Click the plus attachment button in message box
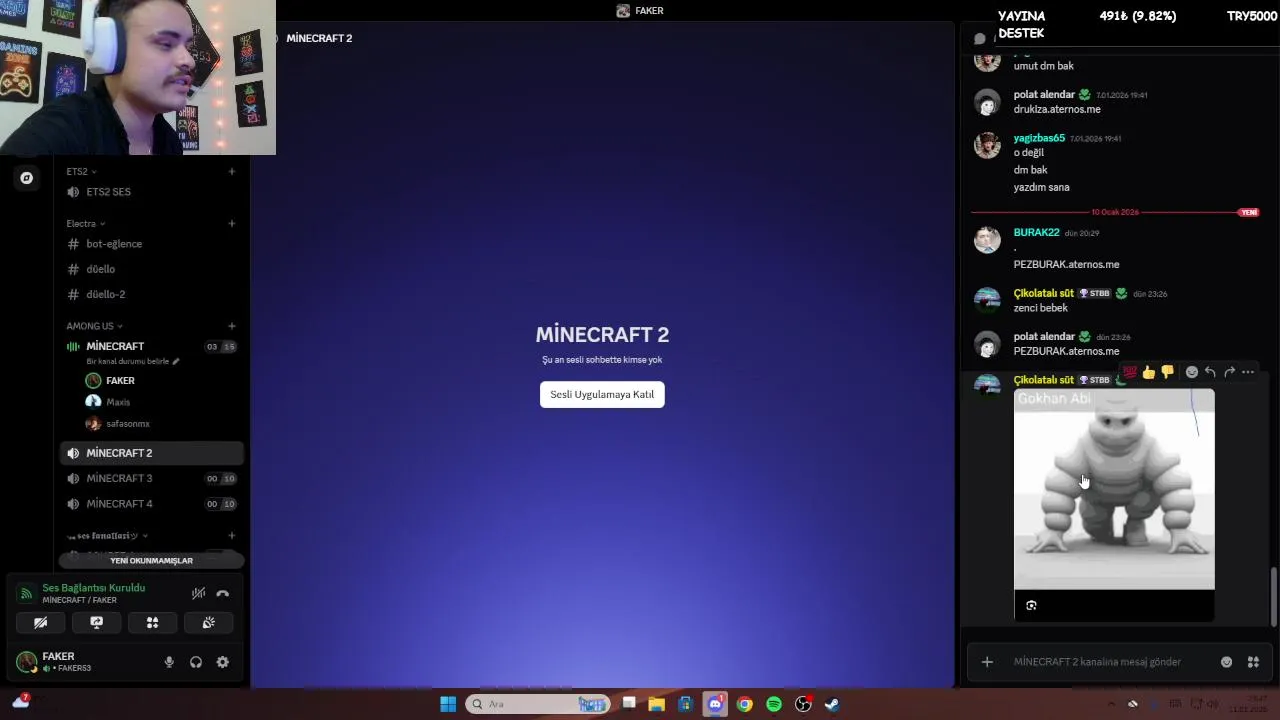1280x720 pixels. (987, 662)
